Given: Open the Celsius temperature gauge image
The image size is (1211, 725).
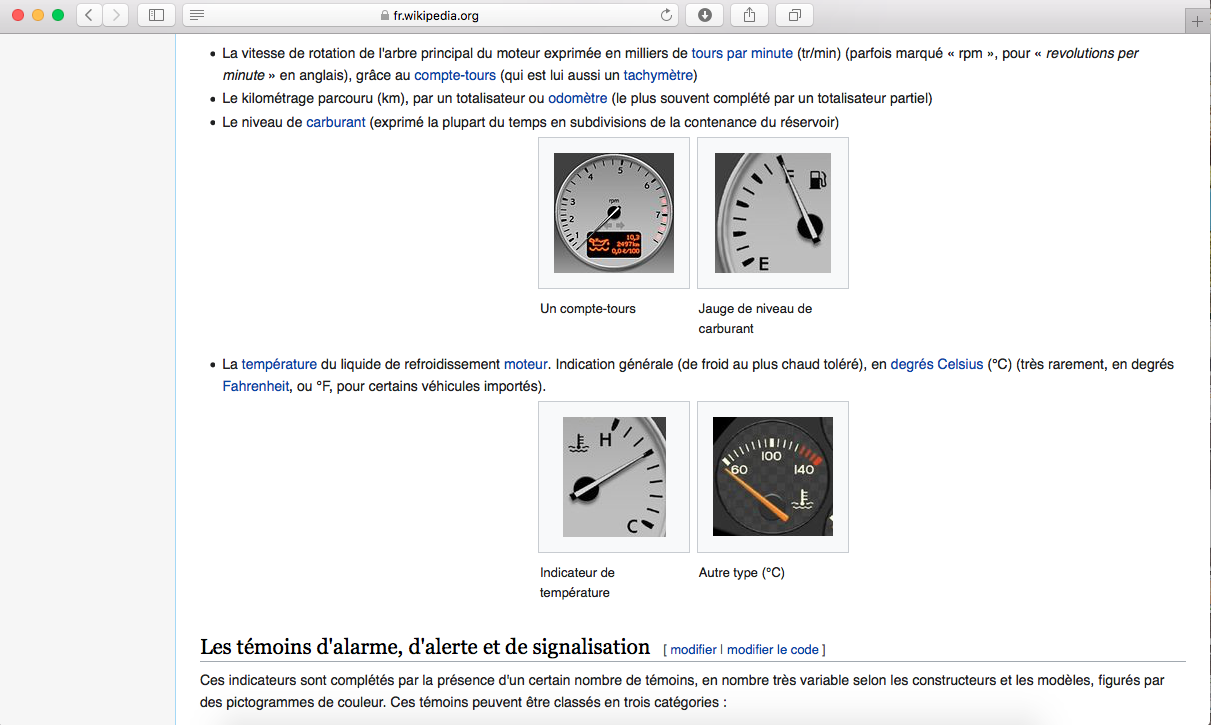Looking at the screenshot, I should 772,477.
